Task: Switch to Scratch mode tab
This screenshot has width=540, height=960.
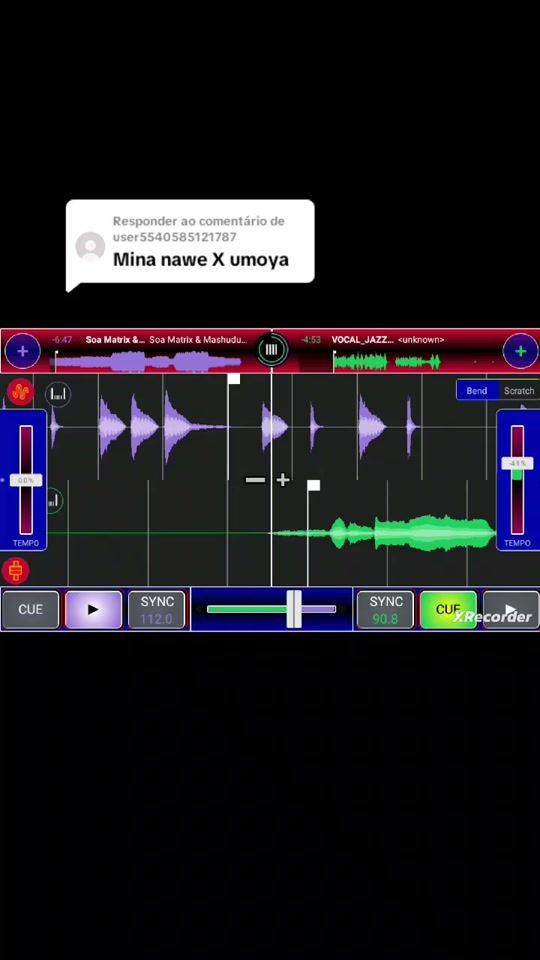Action: [x=519, y=391]
